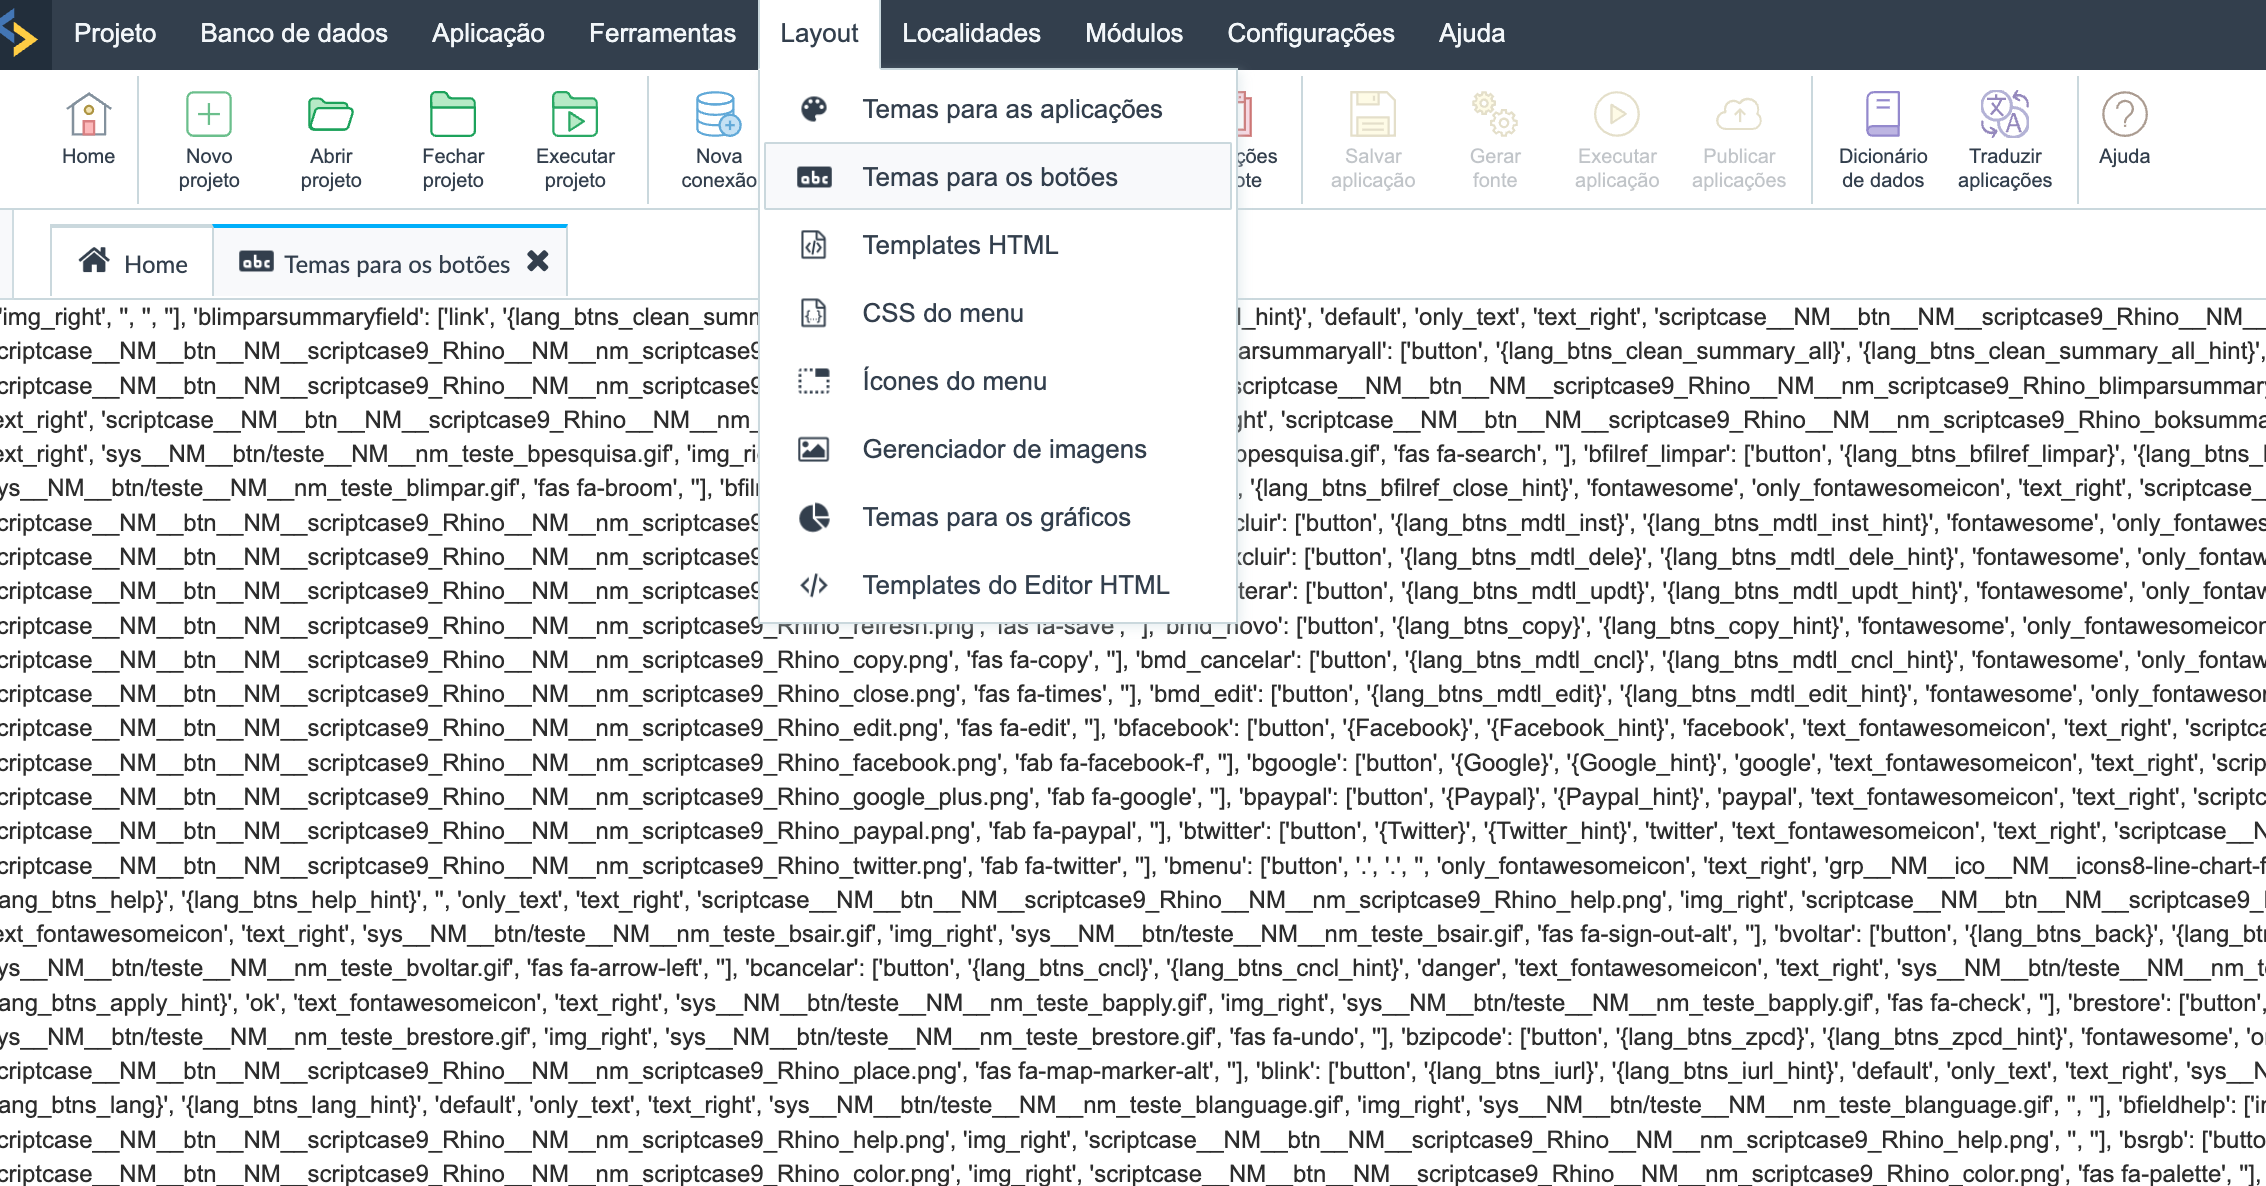Switch to Temas para os botões tab
This screenshot has height=1186, width=2266.
(390, 262)
